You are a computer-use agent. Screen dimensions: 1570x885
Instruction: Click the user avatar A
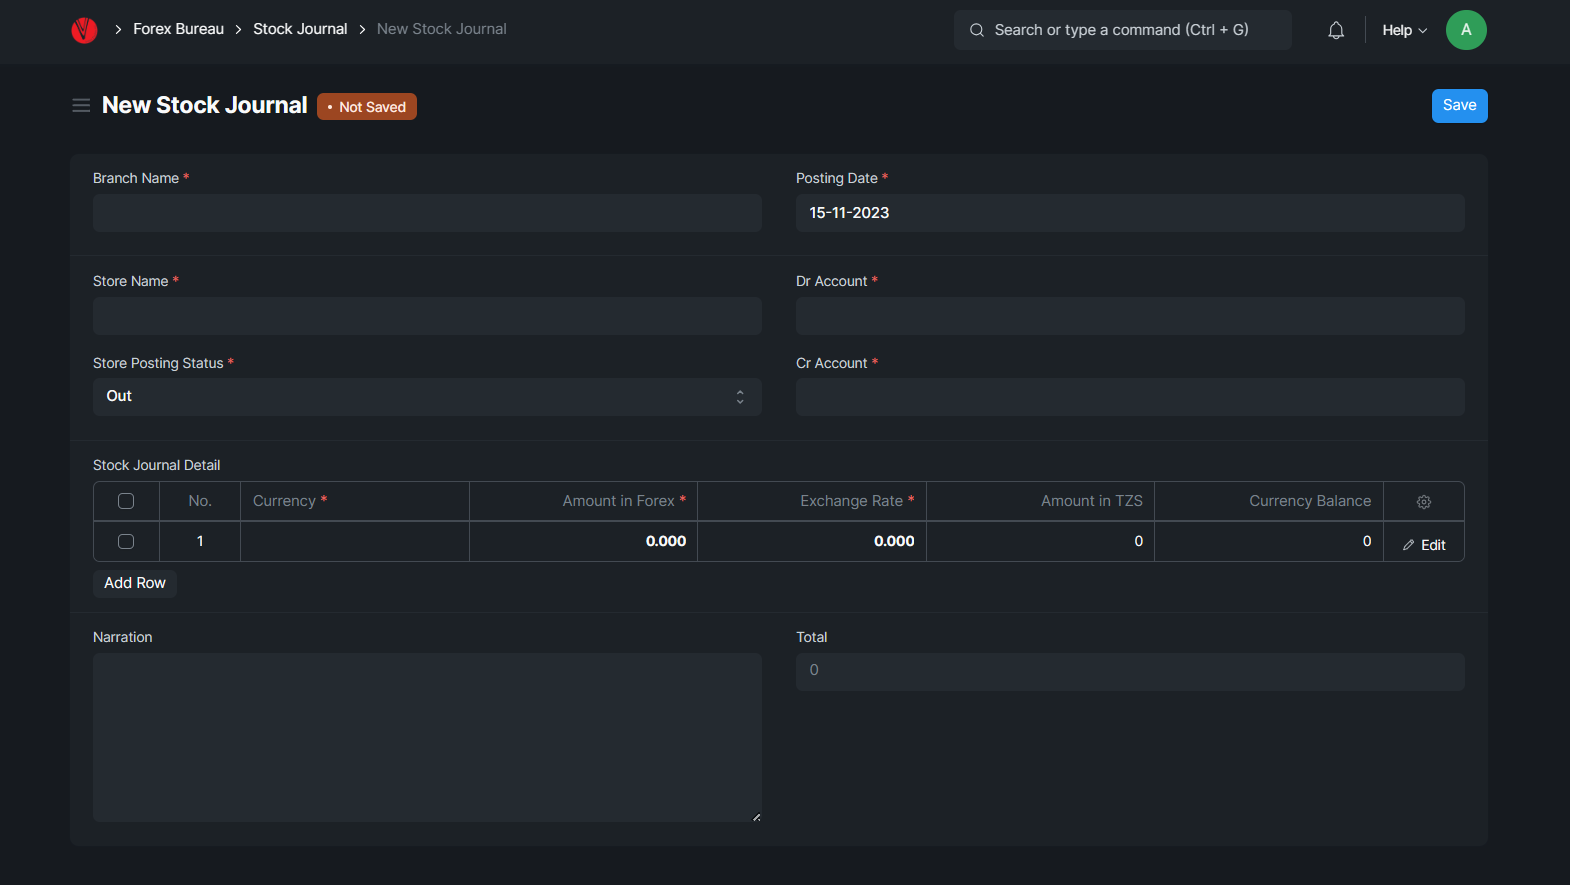tap(1466, 30)
